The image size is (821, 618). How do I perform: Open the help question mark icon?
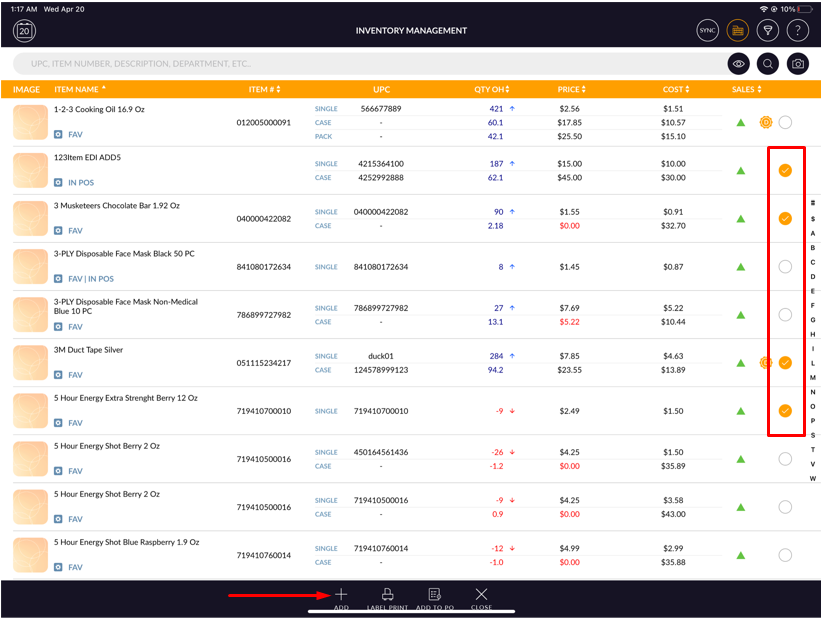click(797, 31)
